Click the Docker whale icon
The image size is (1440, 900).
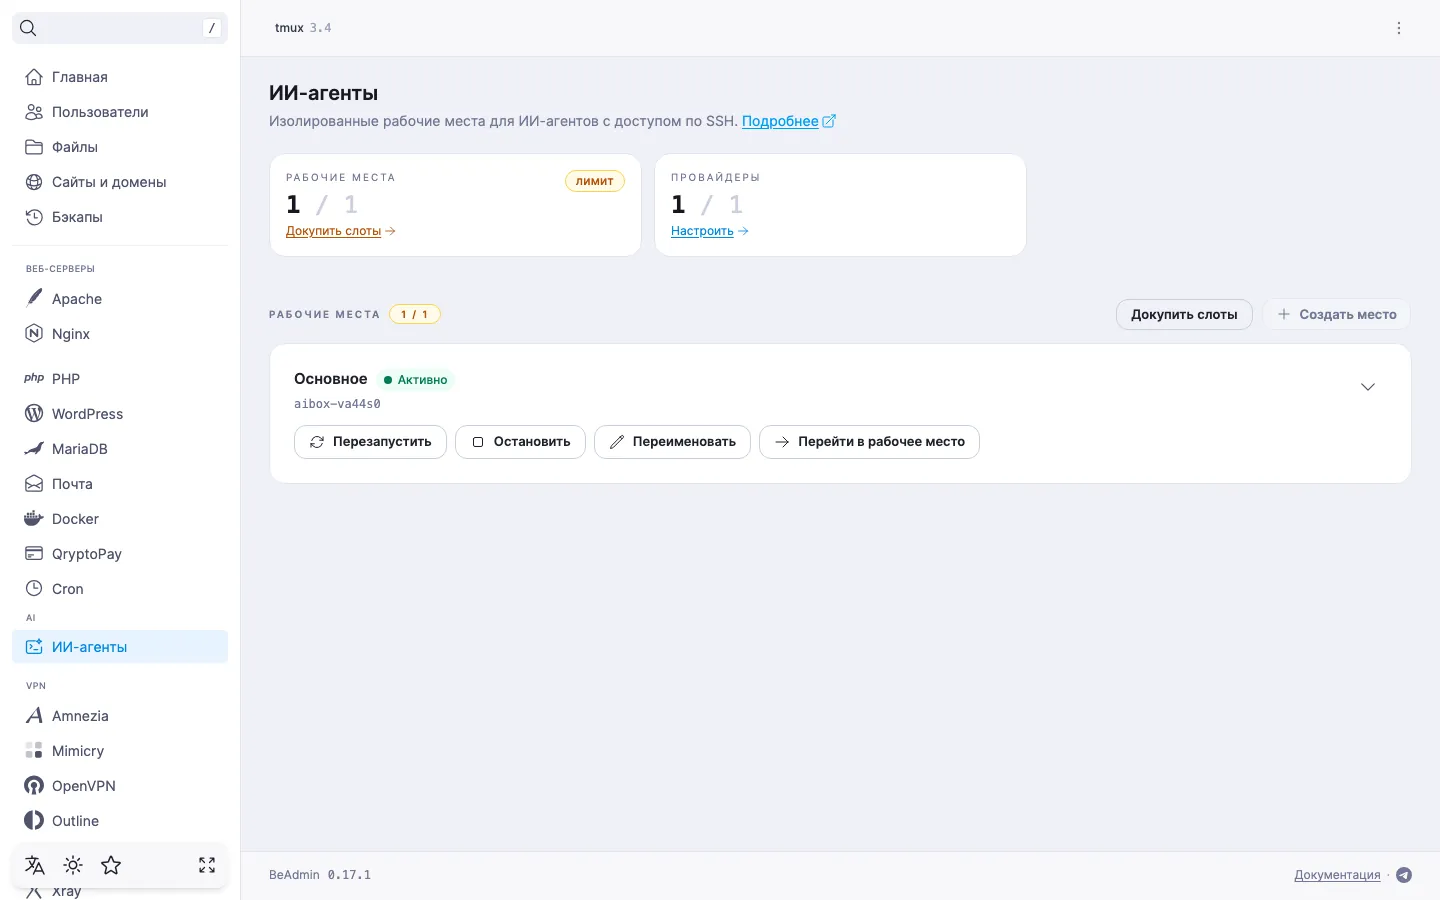coord(34,518)
